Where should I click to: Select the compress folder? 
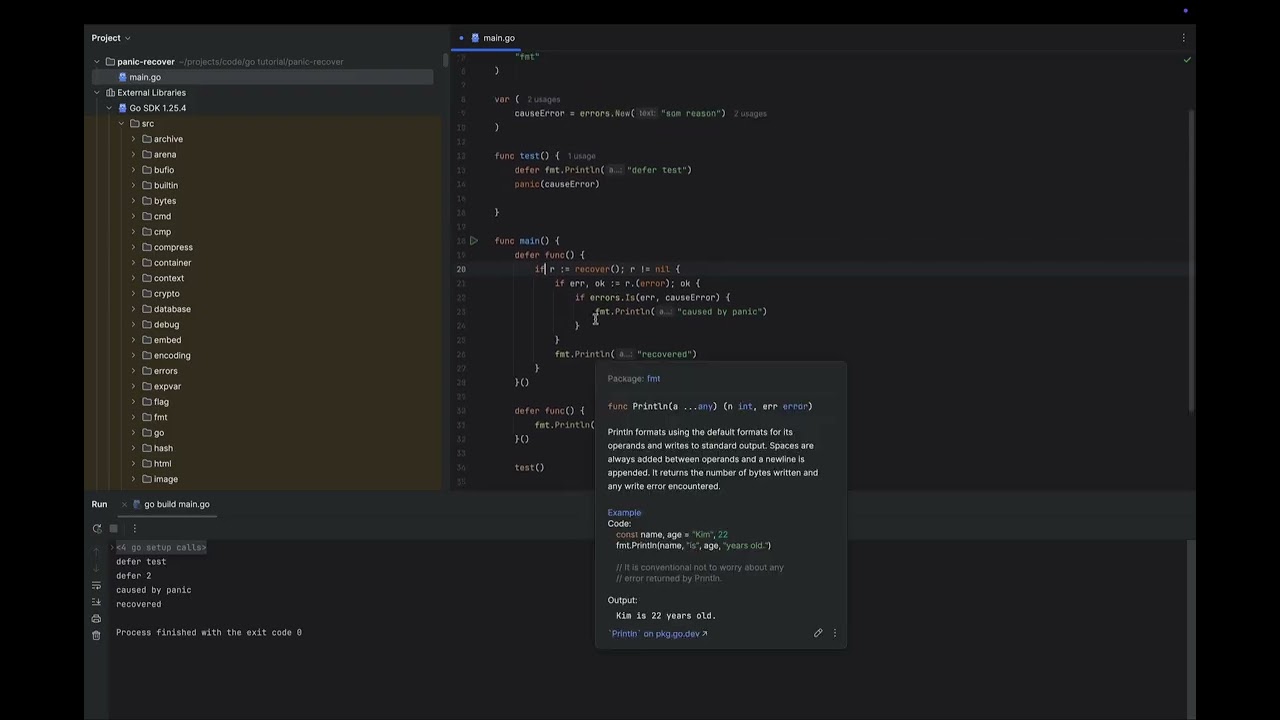click(173, 248)
